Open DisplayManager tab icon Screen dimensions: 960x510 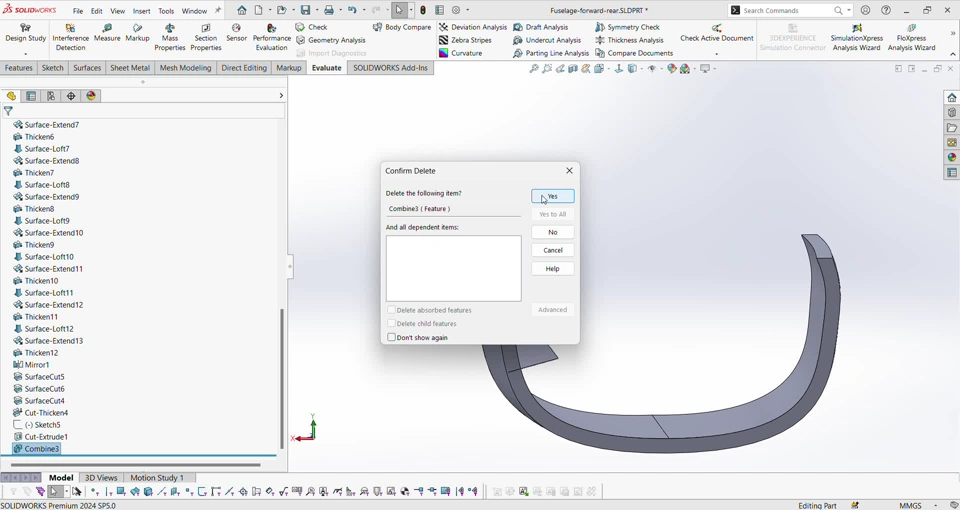[91, 96]
